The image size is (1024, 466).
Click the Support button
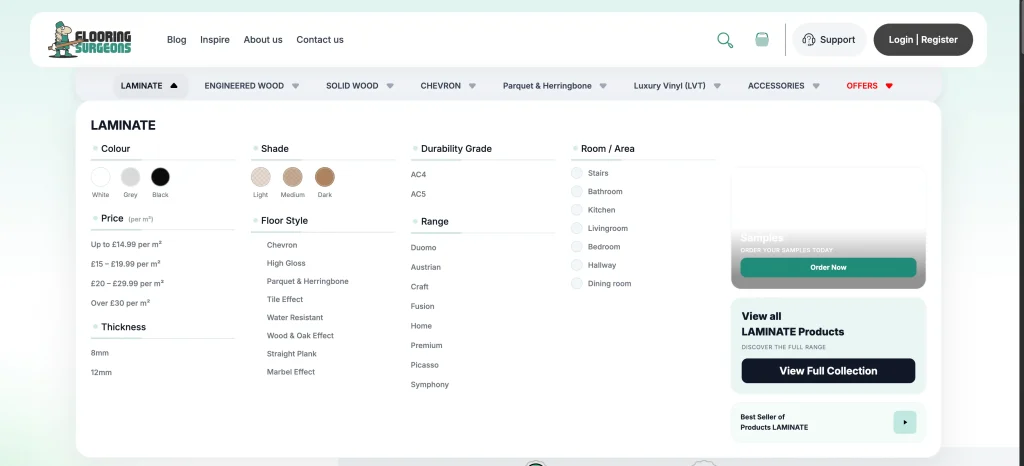829,40
